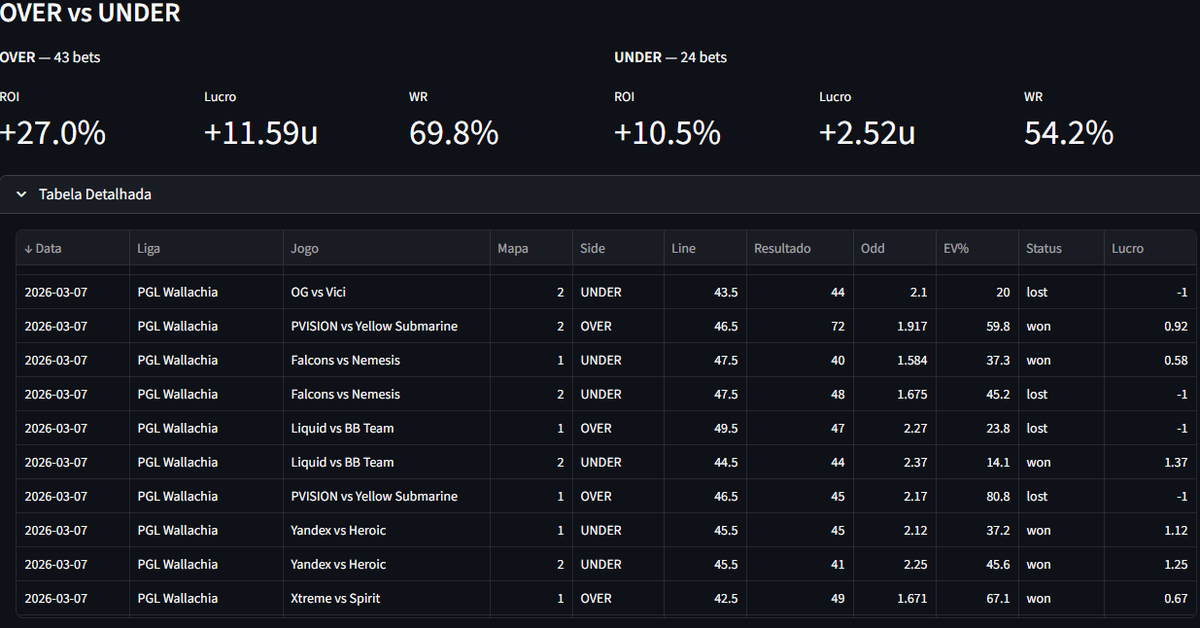Select the Odd cell showing 2.12
The image size is (1200, 628).
pos(895,530)
